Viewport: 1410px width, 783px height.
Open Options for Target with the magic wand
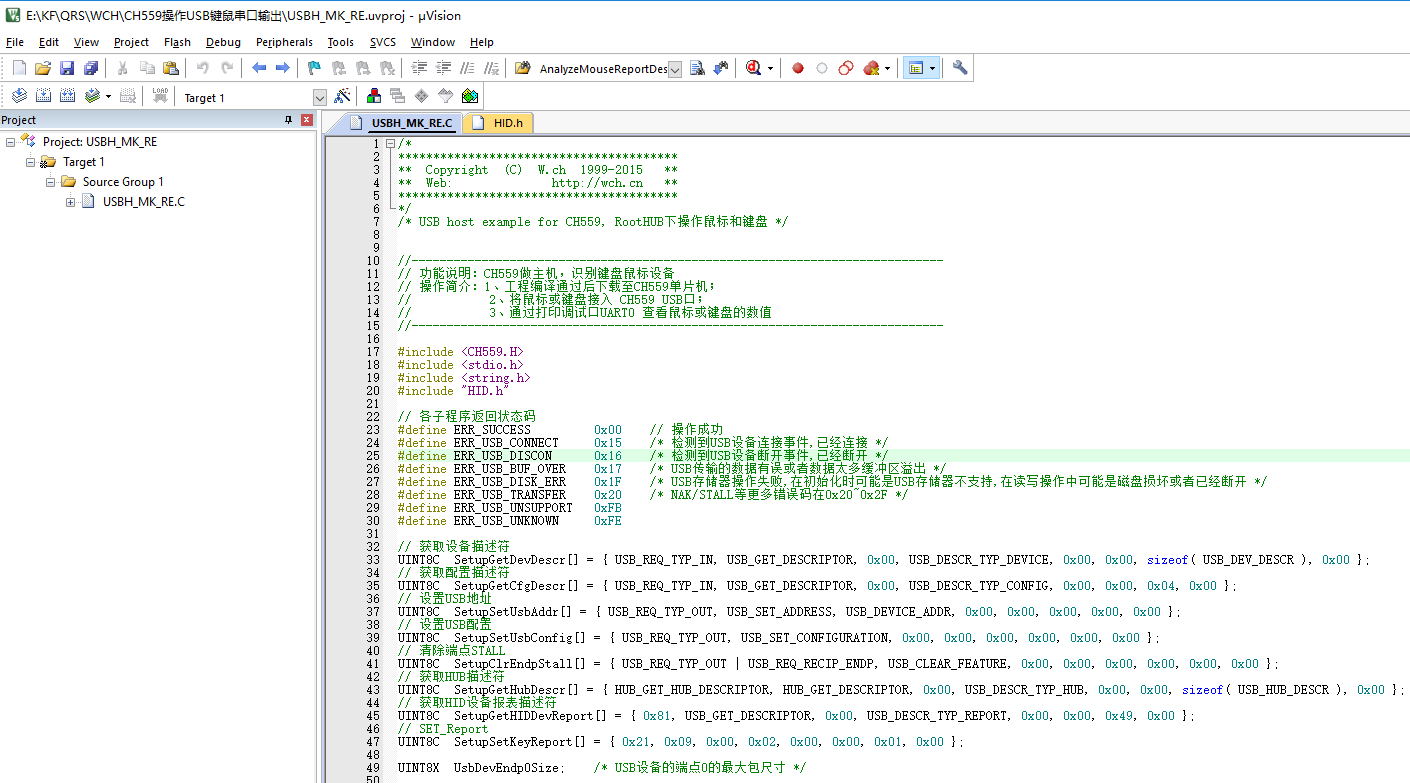342,97
